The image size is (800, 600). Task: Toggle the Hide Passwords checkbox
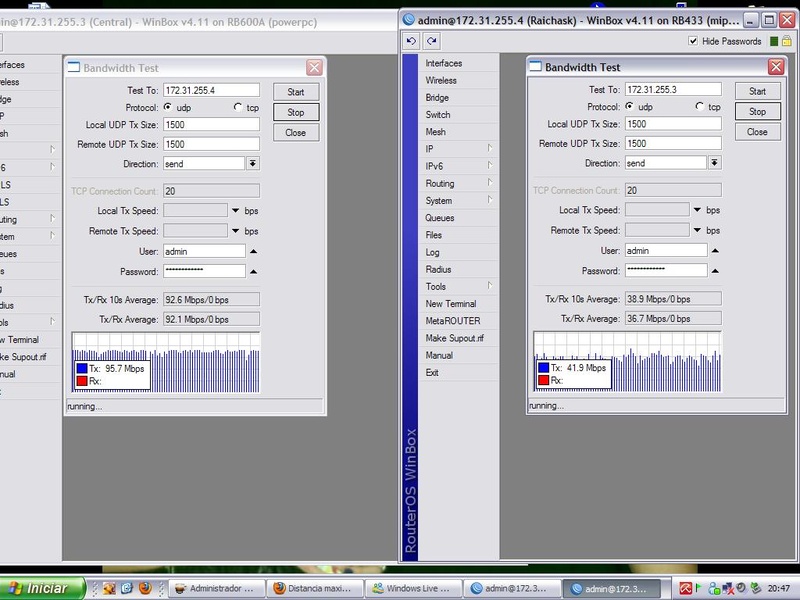[694, 41]
